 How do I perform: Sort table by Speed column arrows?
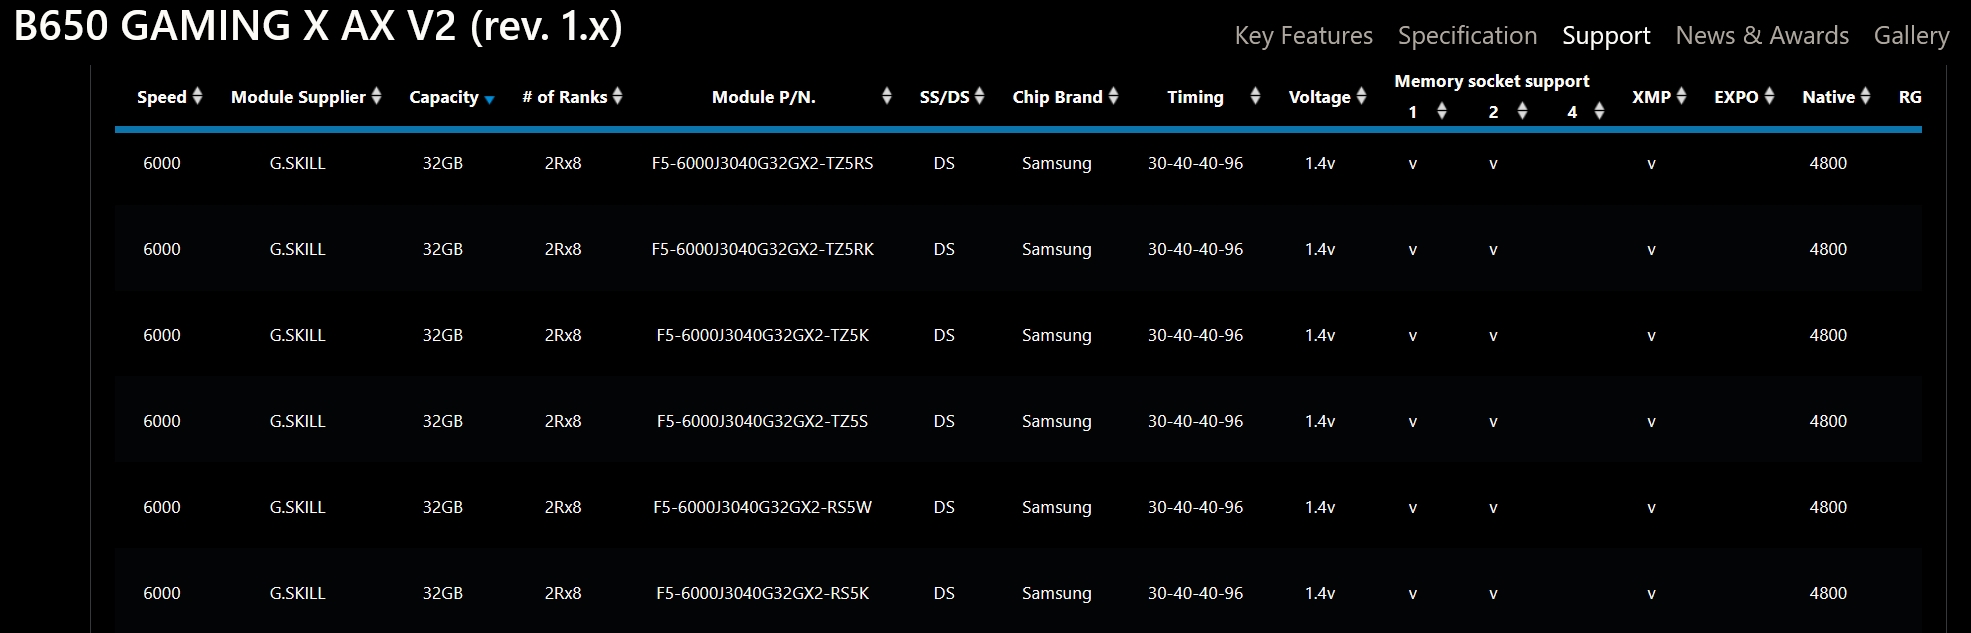tap(198, 96)
